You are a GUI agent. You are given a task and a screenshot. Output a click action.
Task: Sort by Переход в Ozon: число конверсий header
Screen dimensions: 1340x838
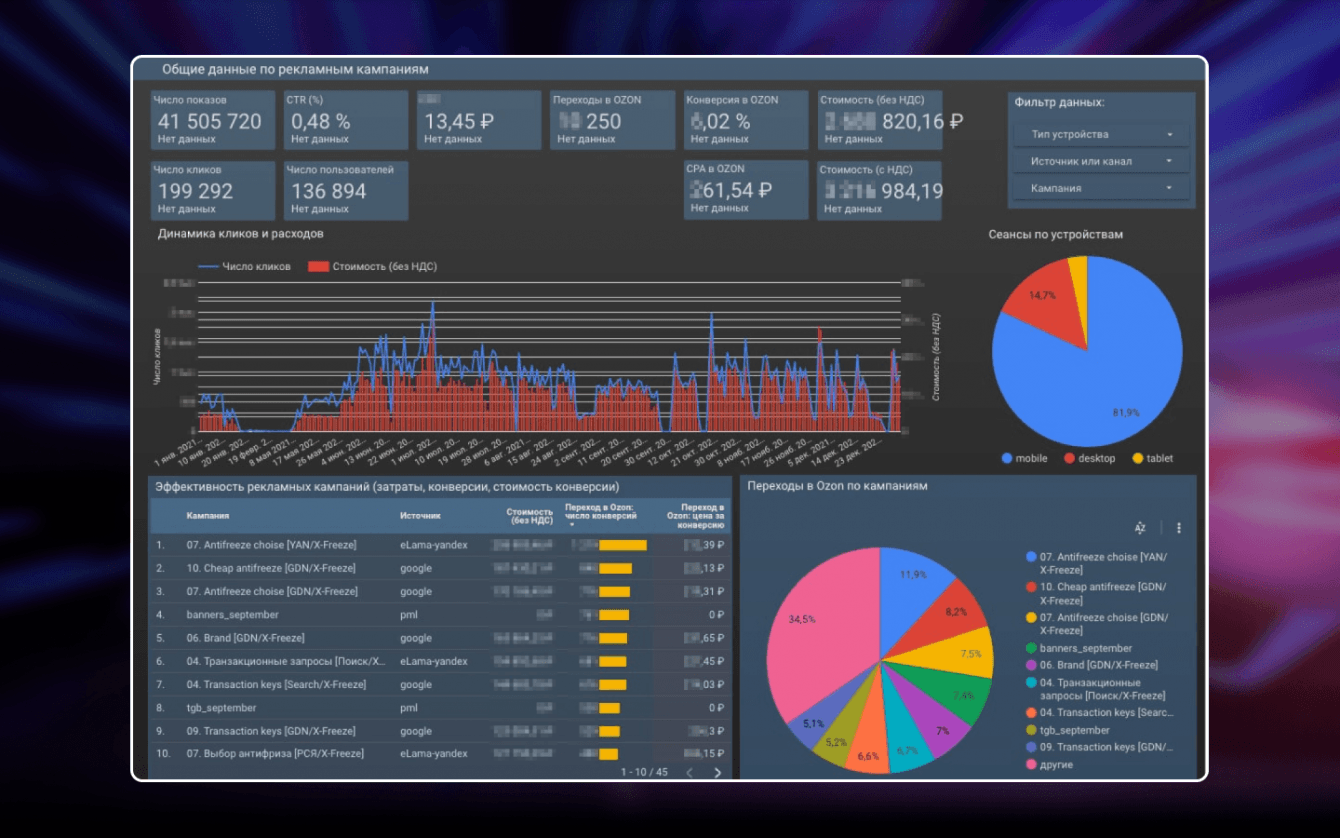[600, 516]
